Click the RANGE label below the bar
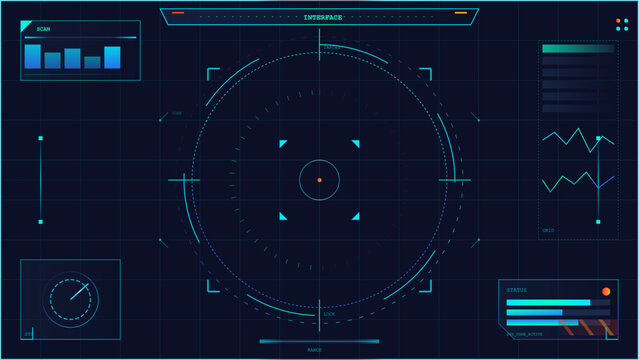This screenshot has width=639, height=360. point(314,350)
